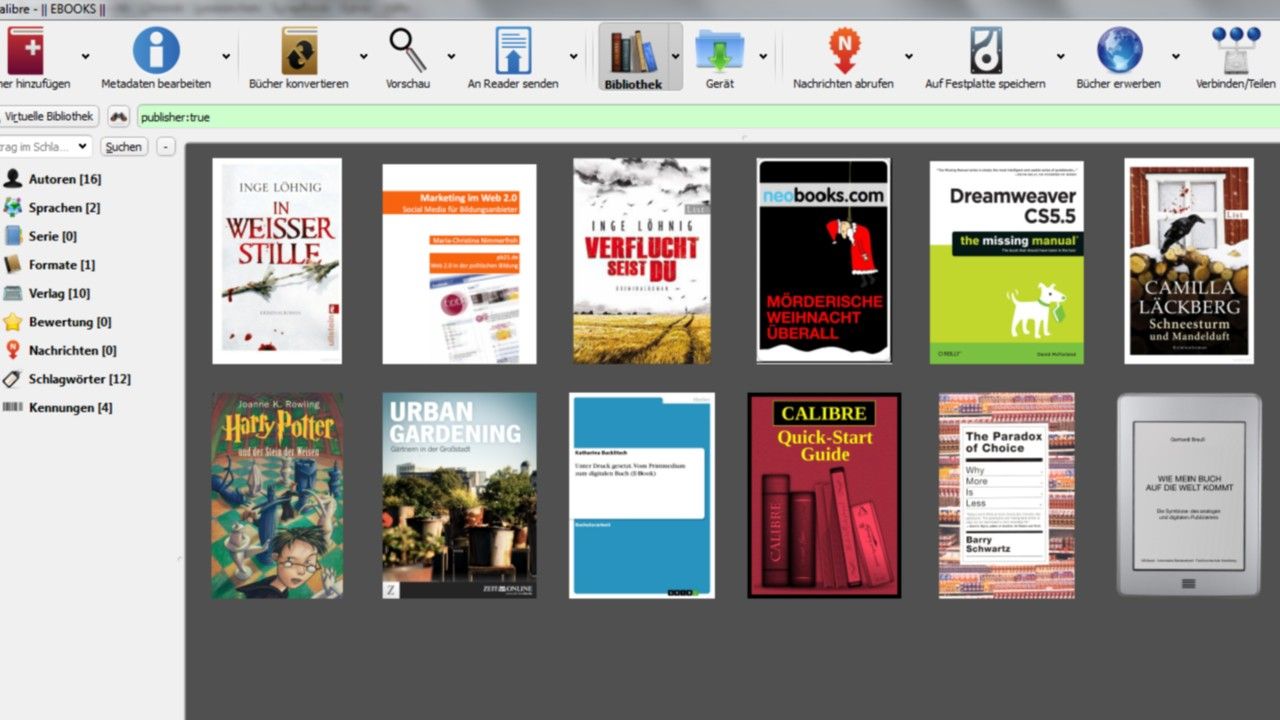This screenshot has height=720, width=1280.
Task: Open dropdown arrow beside Gerät
Action: [x=763, y=57]
